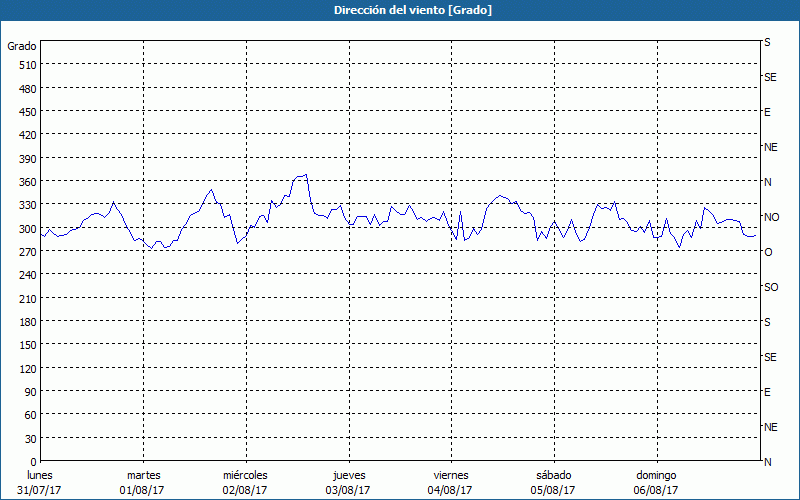Click the 90 degree axis label
The width and height of the screenshot is (800, 500).
[x=29, y=392]
